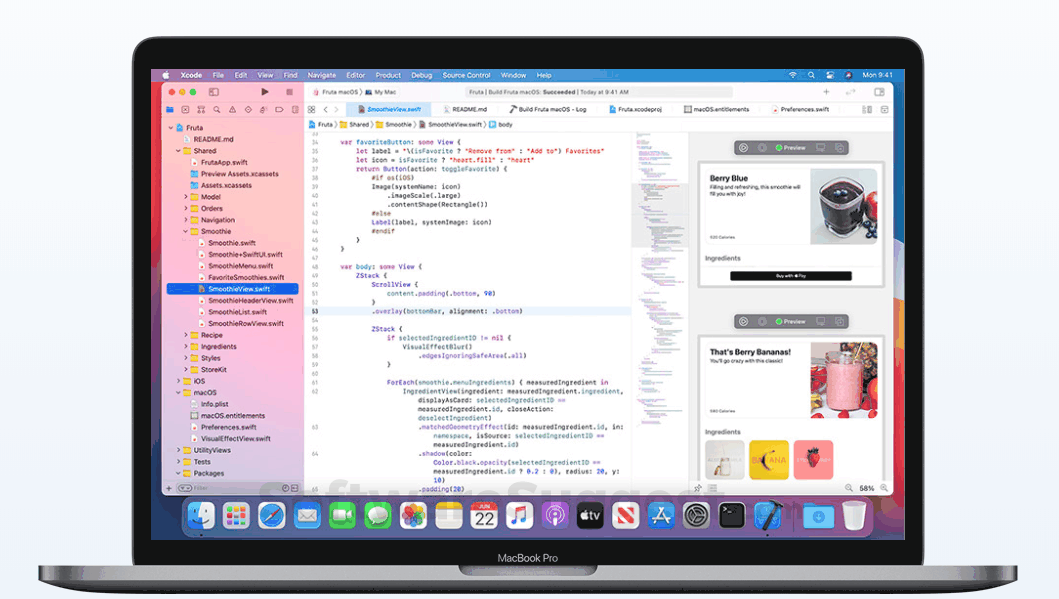Select the banana ingredient card

pos(769,460)
